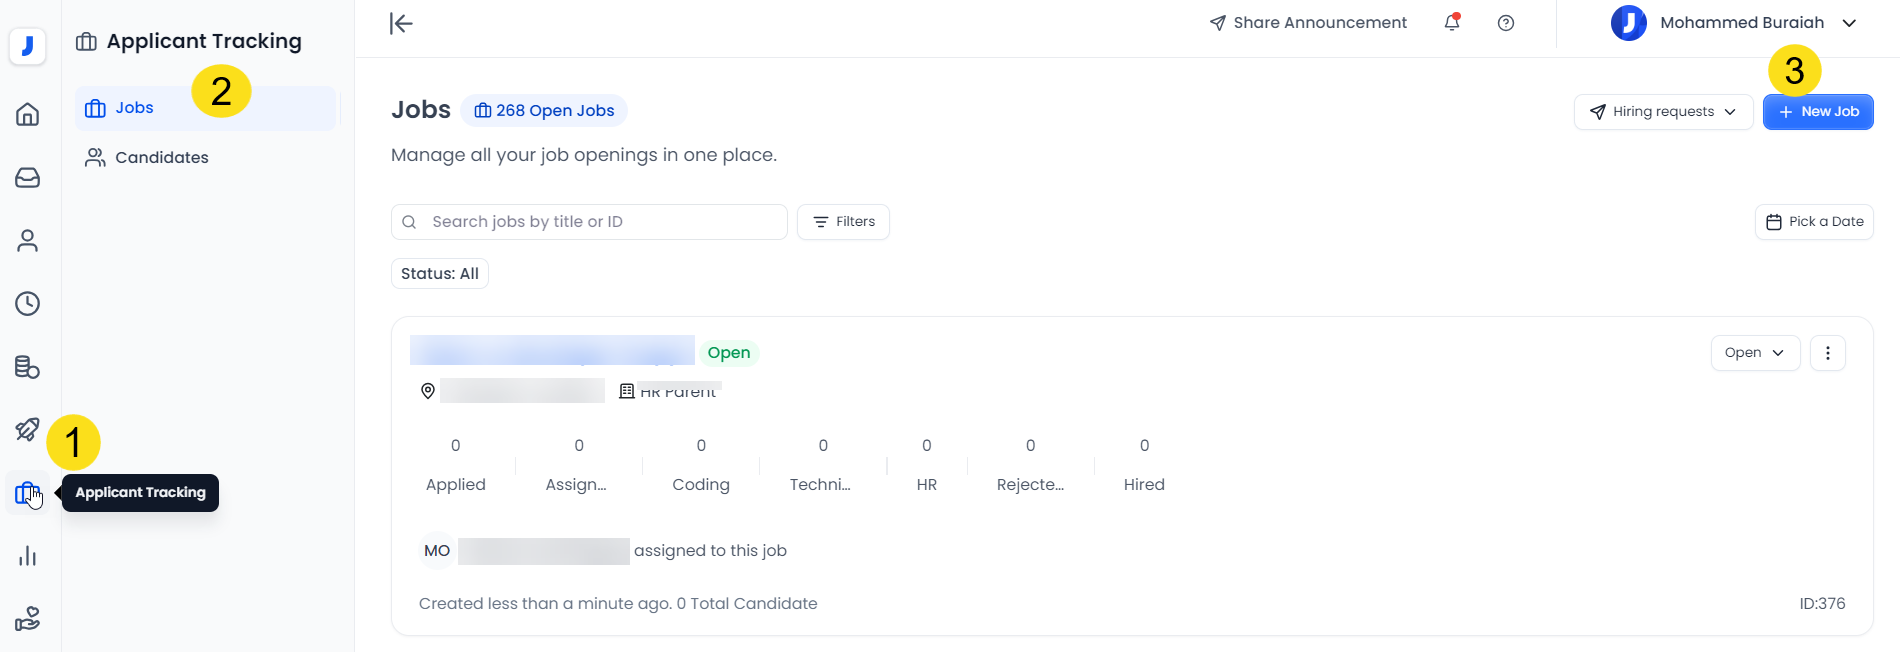This screenshot has width=1900, height=652.
Task: Open the Home icon in sidebar
Action: [28, 114]
